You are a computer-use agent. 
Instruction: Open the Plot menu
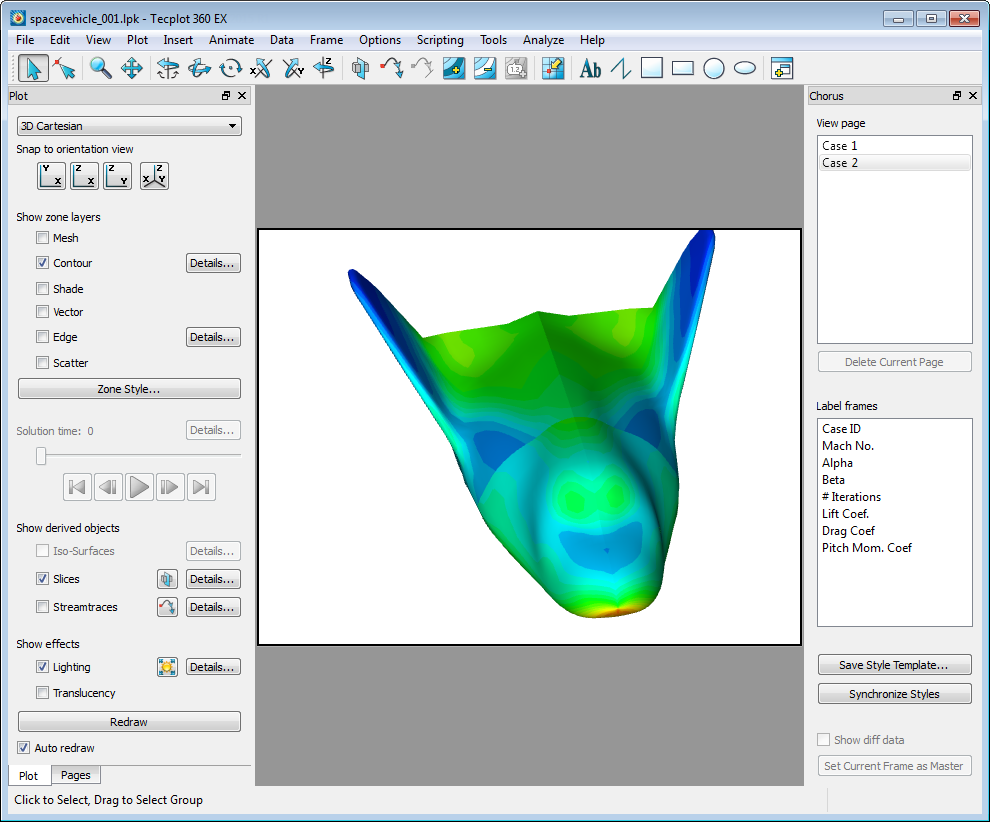[x=137, y=40]
